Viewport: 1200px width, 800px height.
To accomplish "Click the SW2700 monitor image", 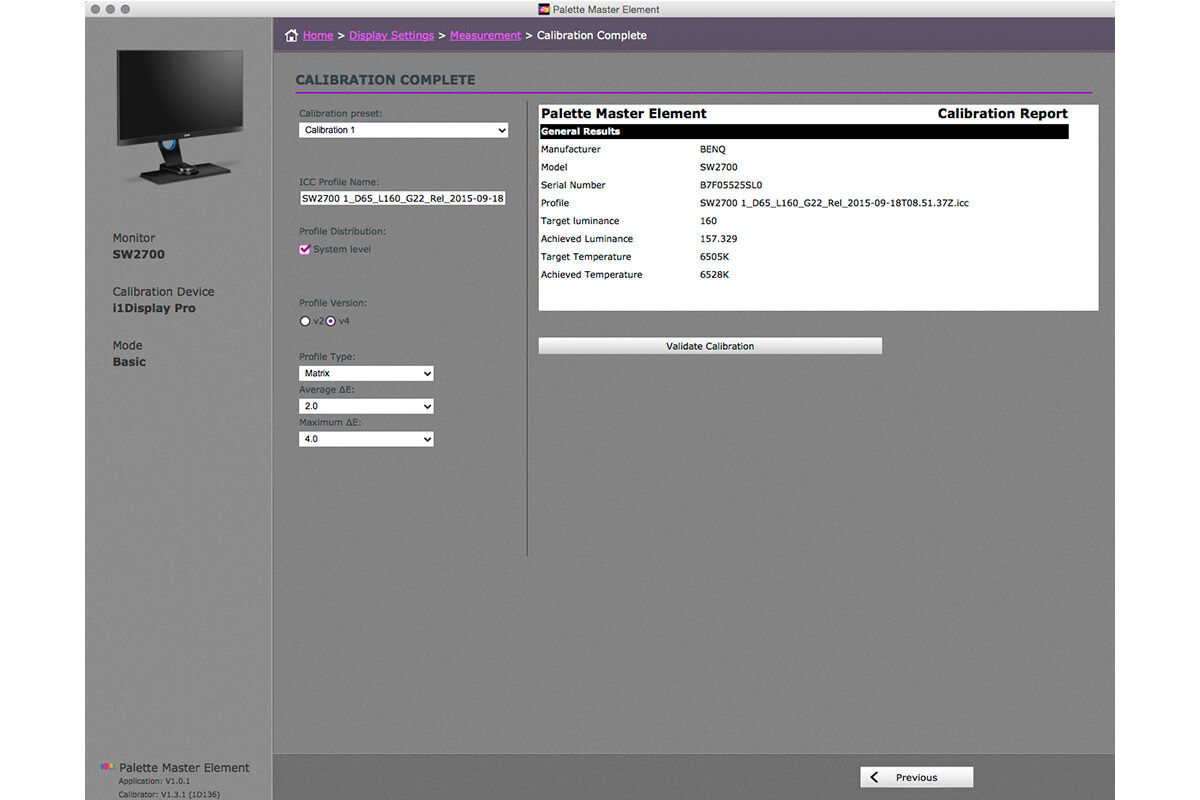I will point(181,116).
